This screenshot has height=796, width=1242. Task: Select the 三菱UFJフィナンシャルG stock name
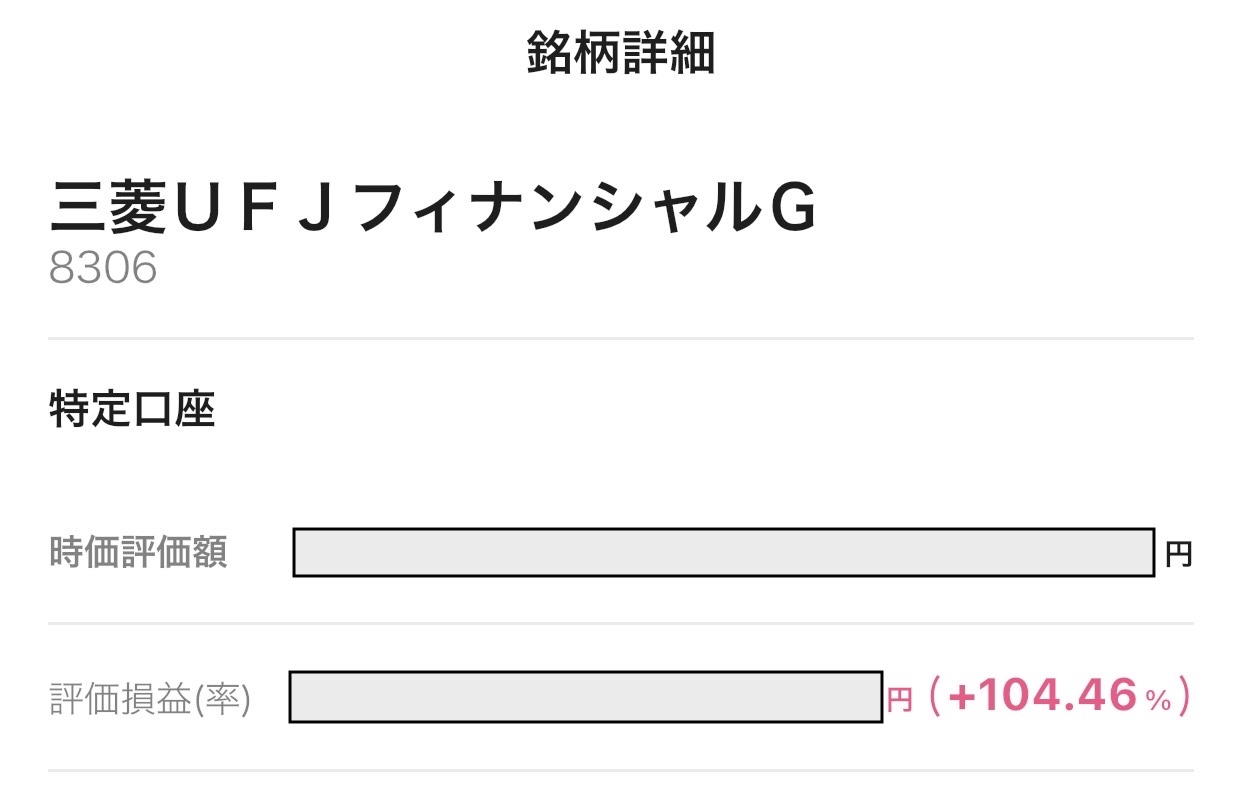pos(433,211)
